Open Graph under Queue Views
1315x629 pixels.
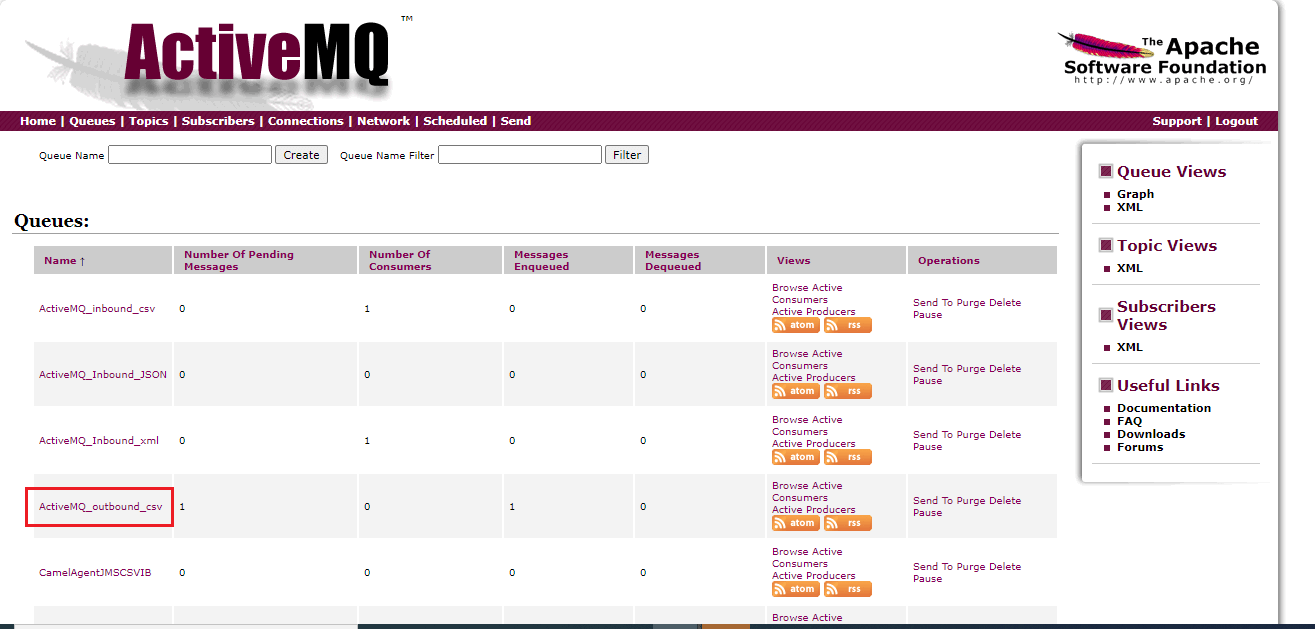[1135, 194]
